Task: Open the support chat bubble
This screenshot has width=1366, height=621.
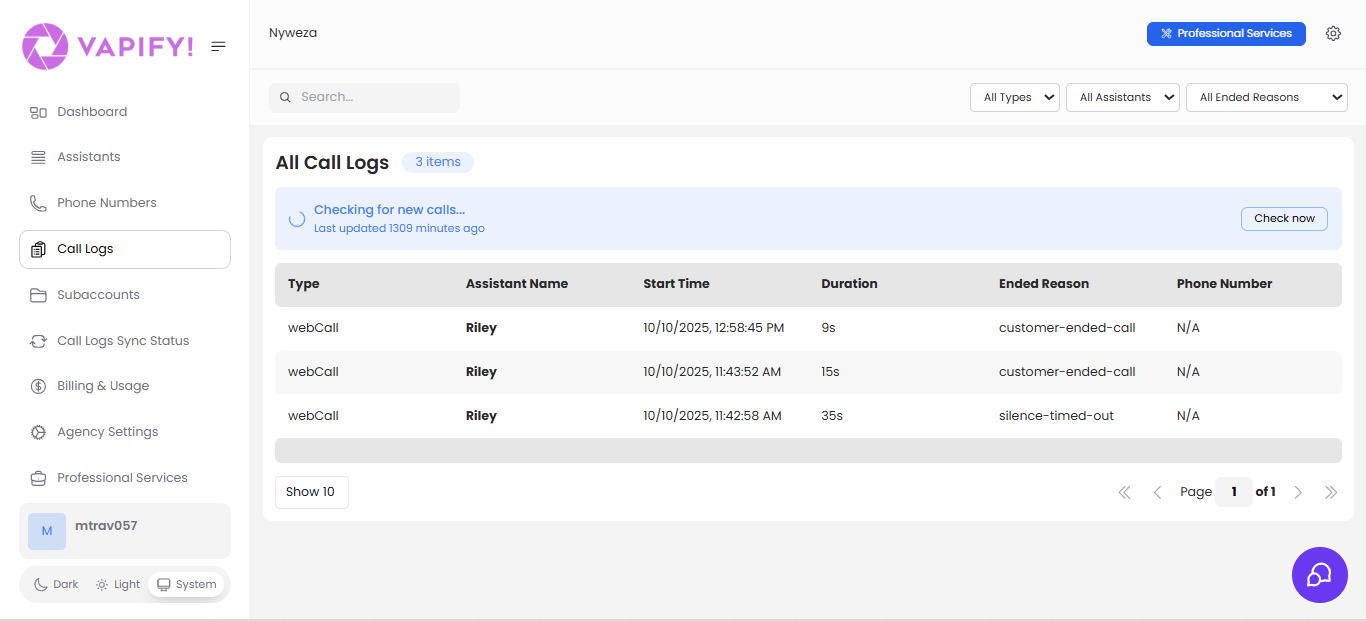Action: [1319, 575]
